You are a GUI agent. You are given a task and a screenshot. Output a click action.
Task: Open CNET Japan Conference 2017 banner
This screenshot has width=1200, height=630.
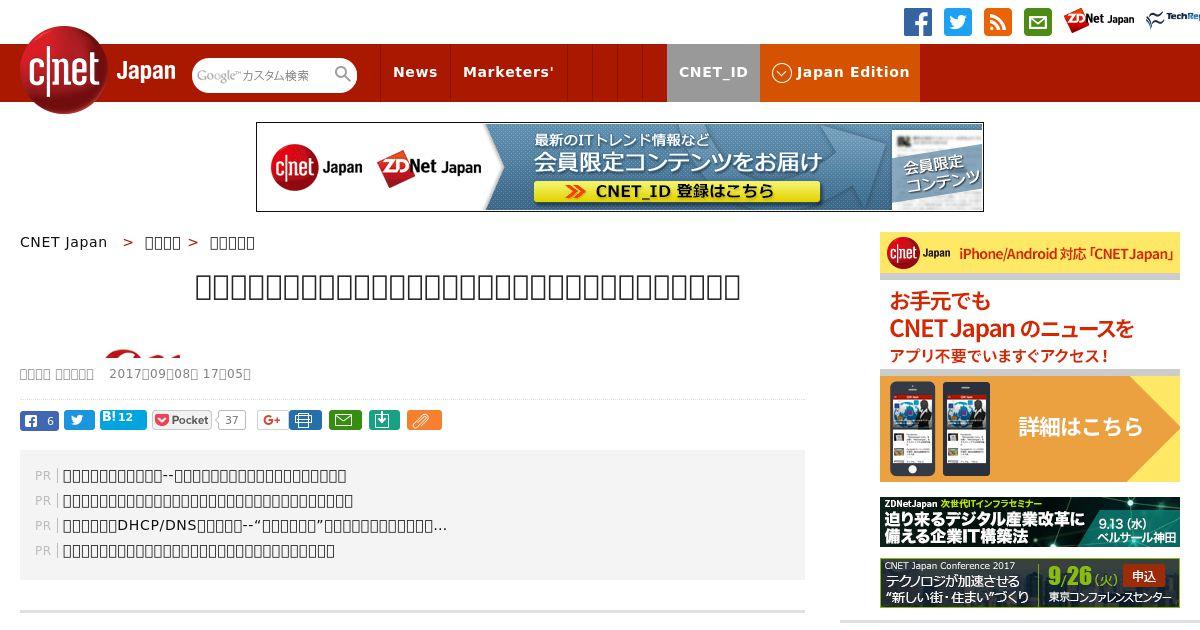point(1030,582)
